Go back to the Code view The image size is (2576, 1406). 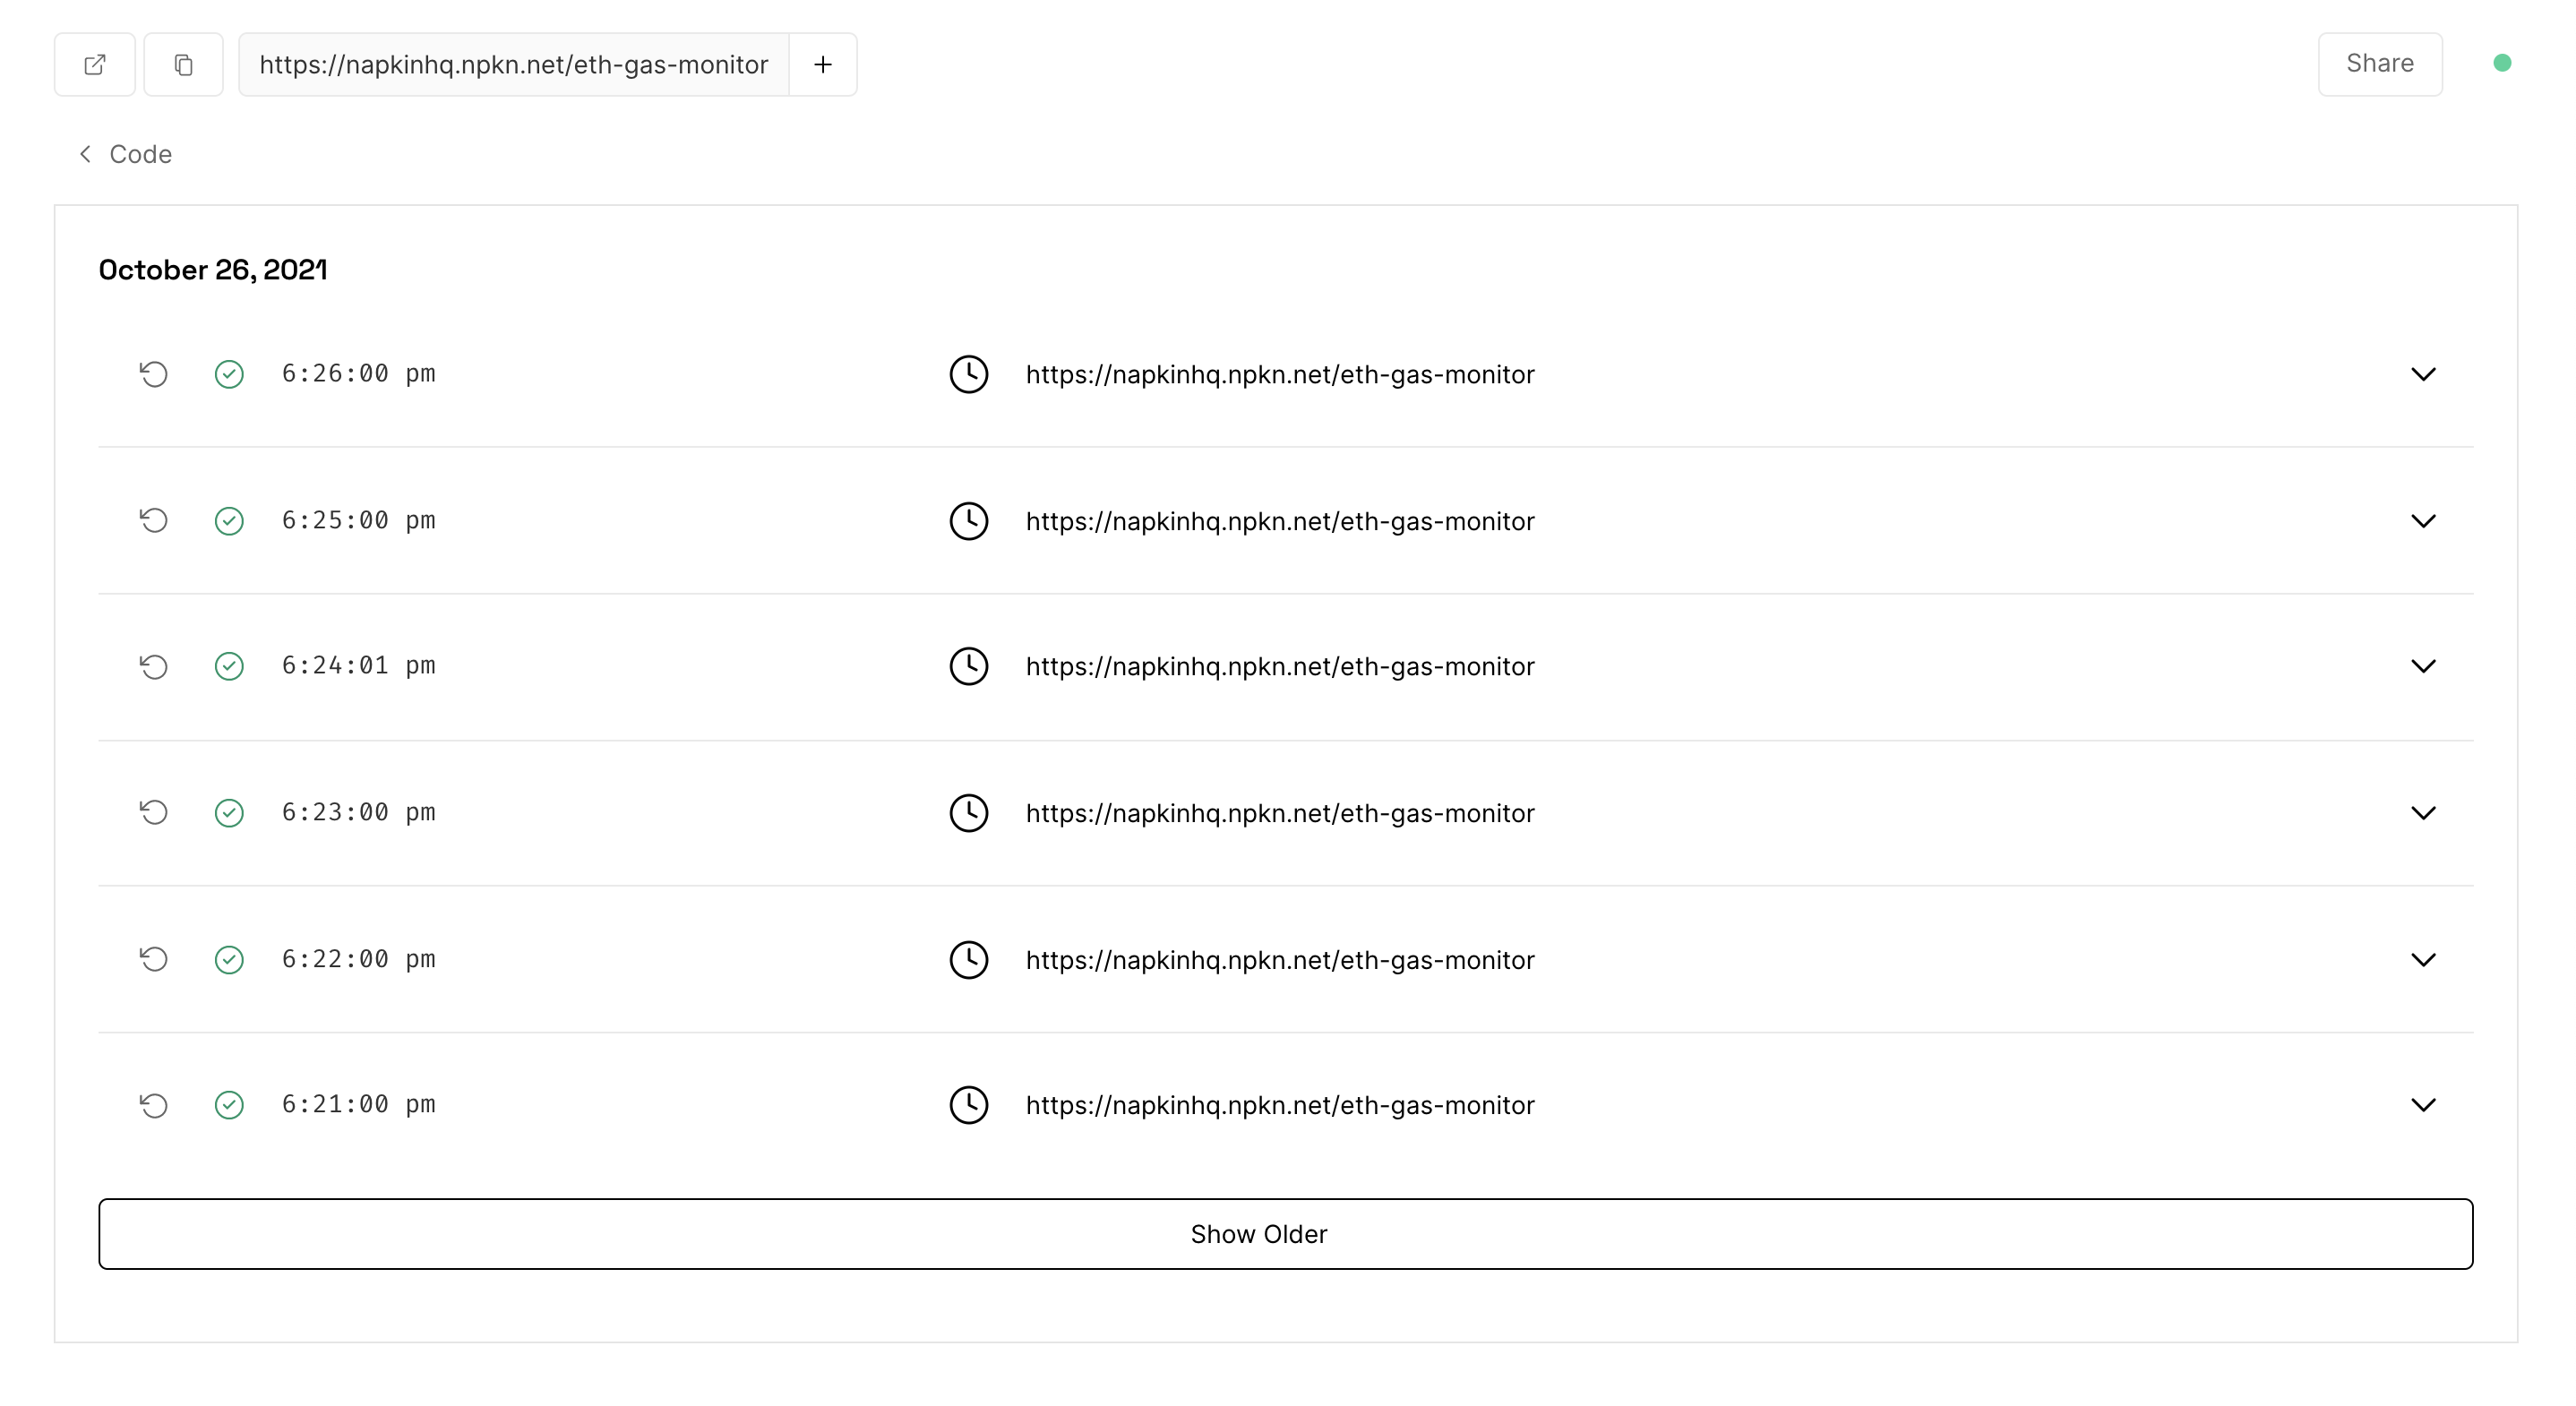coord(126,154)
